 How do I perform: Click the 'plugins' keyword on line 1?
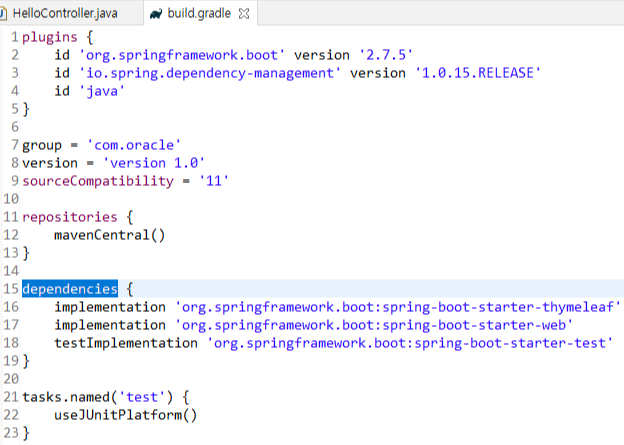click(x=50, y=37)
